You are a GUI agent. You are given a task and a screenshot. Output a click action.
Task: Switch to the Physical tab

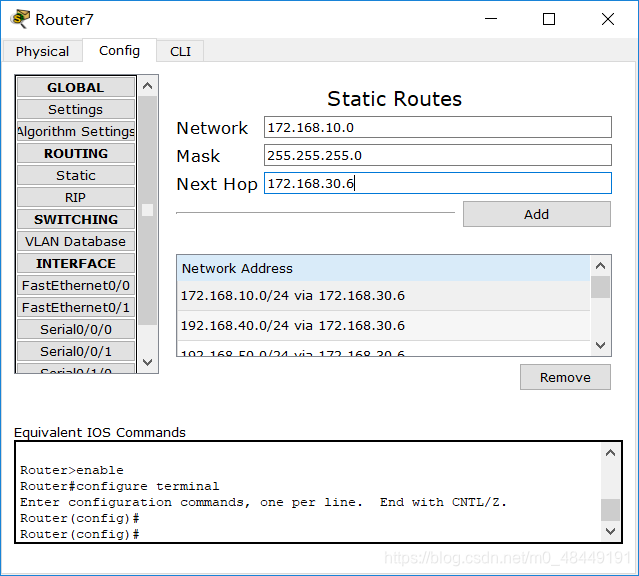coord(42,51)
